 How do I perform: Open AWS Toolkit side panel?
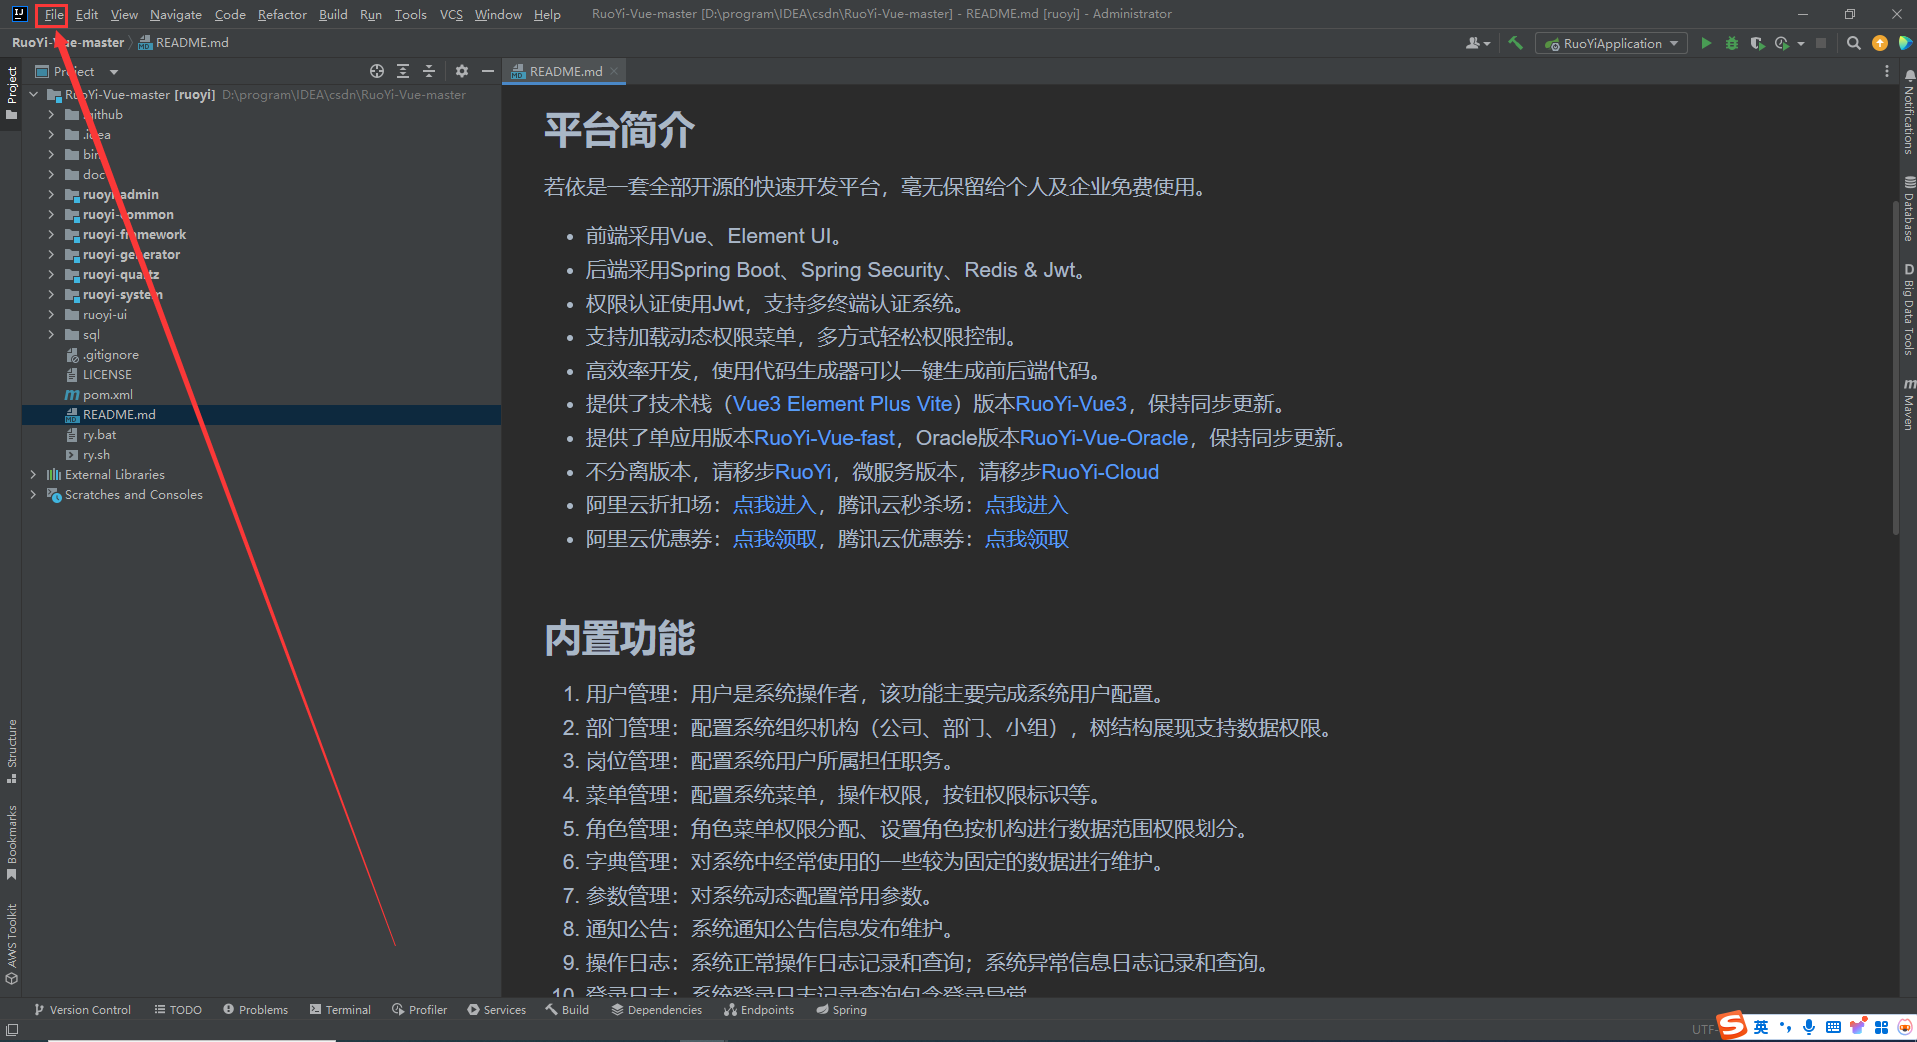click(12, 944)
